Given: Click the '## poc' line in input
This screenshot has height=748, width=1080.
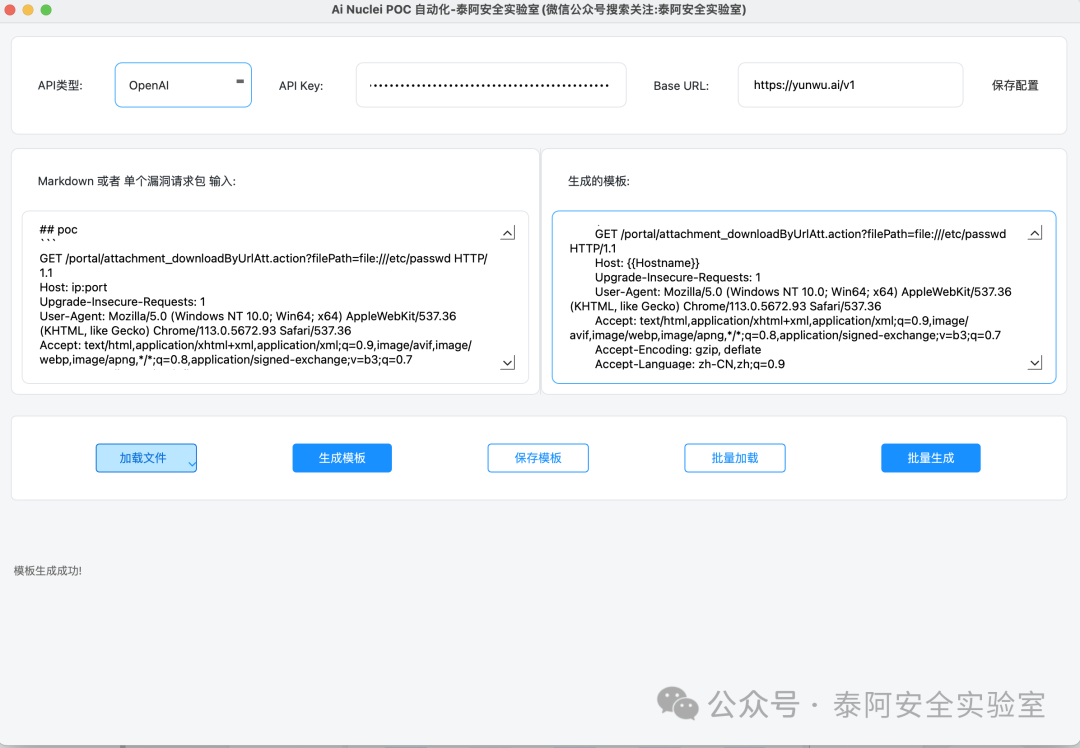Looking at the screenshot, I should [59, 229].
